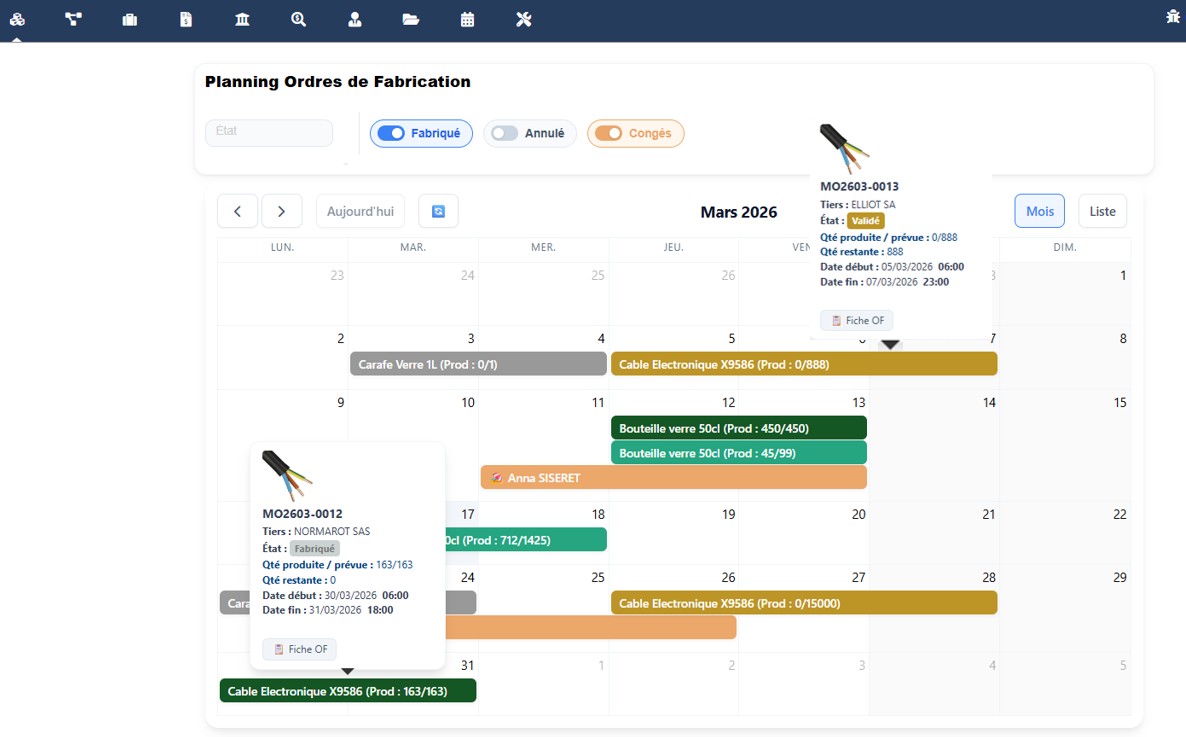1186x737 pixels.
Task: Enable the Annulé toggle
Action: 505,133
